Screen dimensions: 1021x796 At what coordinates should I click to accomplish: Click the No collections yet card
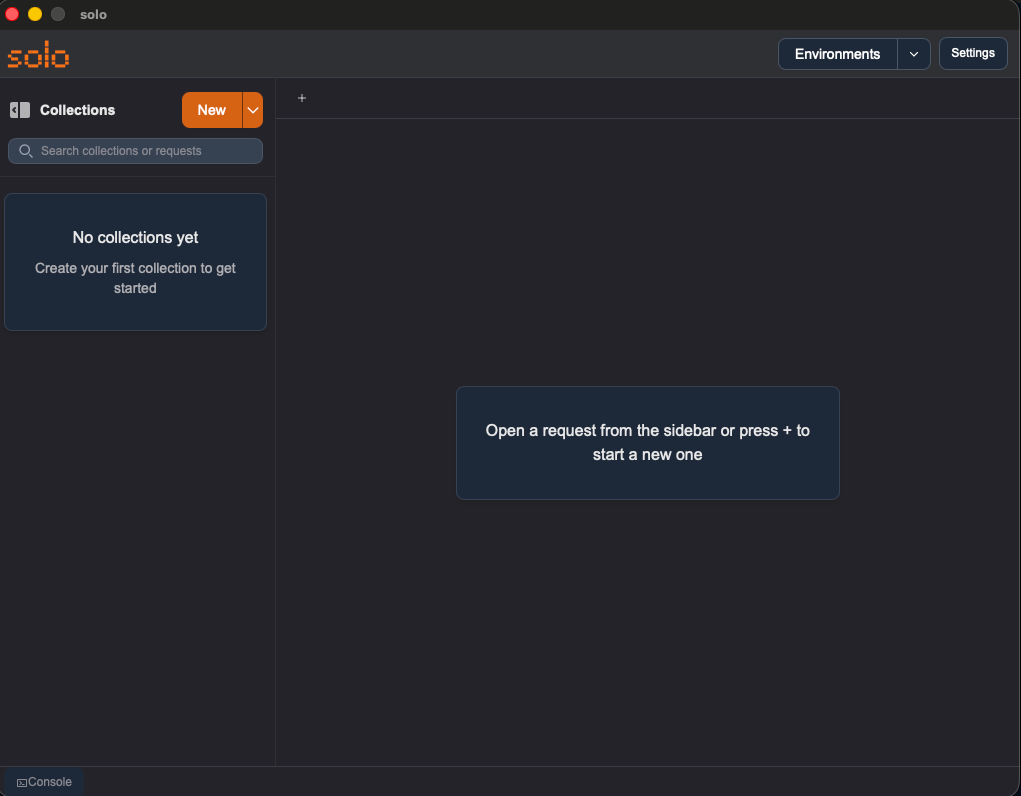(135, 262)
